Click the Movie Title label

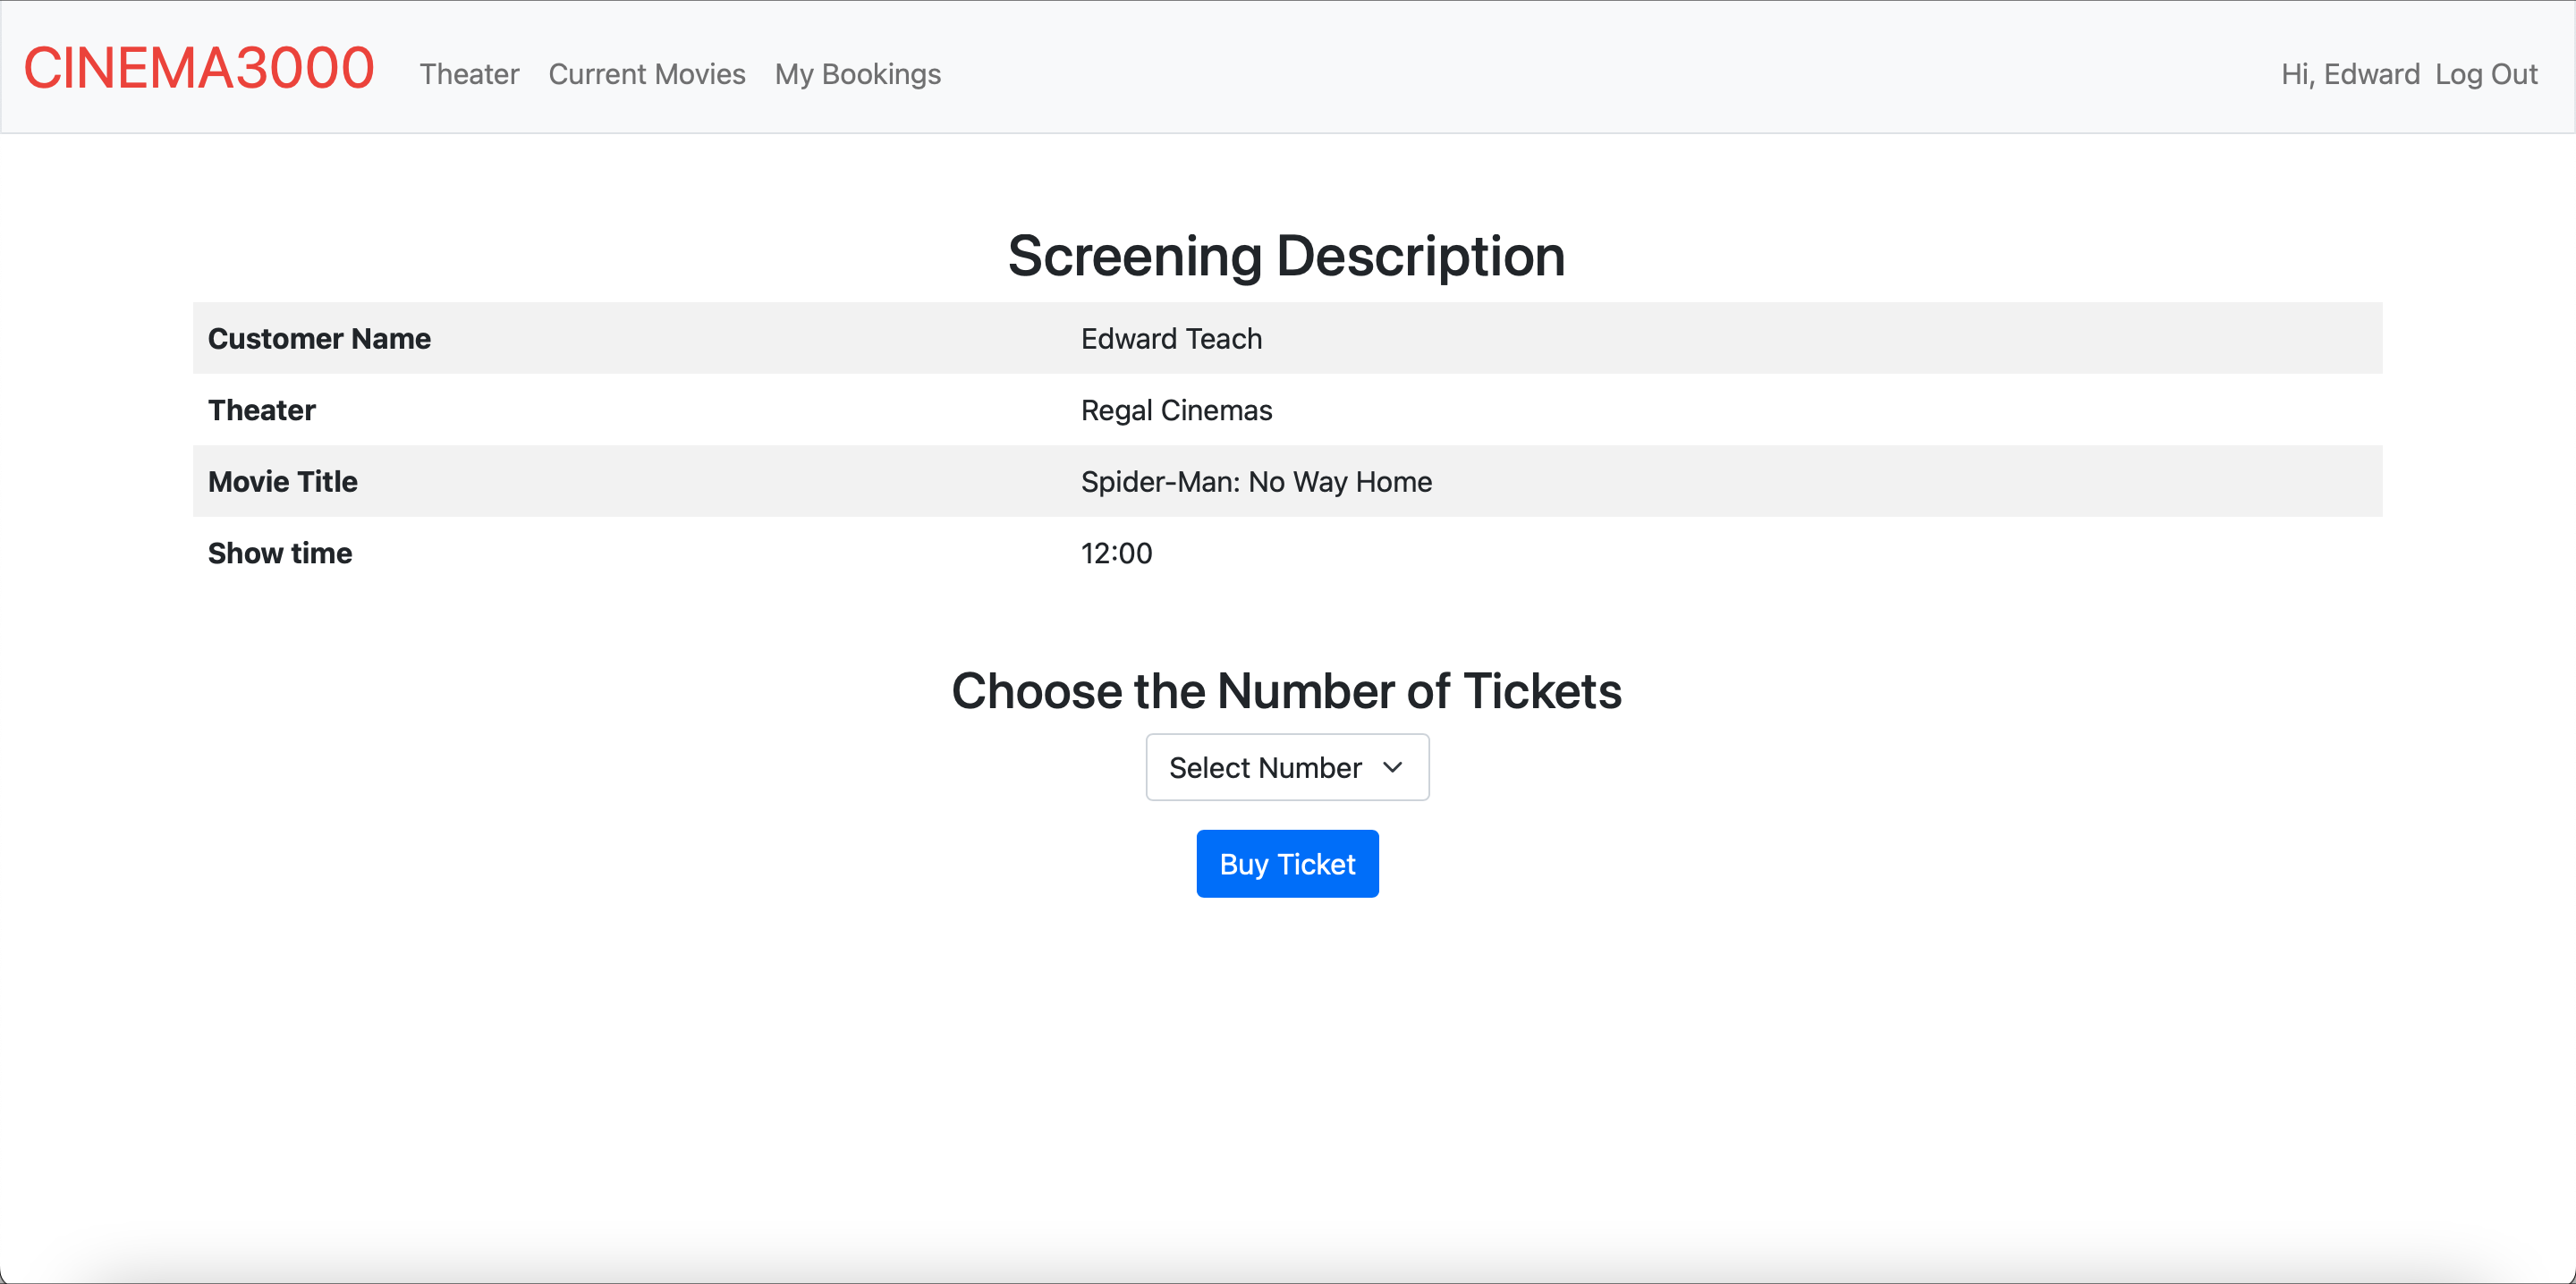point(283,482)
